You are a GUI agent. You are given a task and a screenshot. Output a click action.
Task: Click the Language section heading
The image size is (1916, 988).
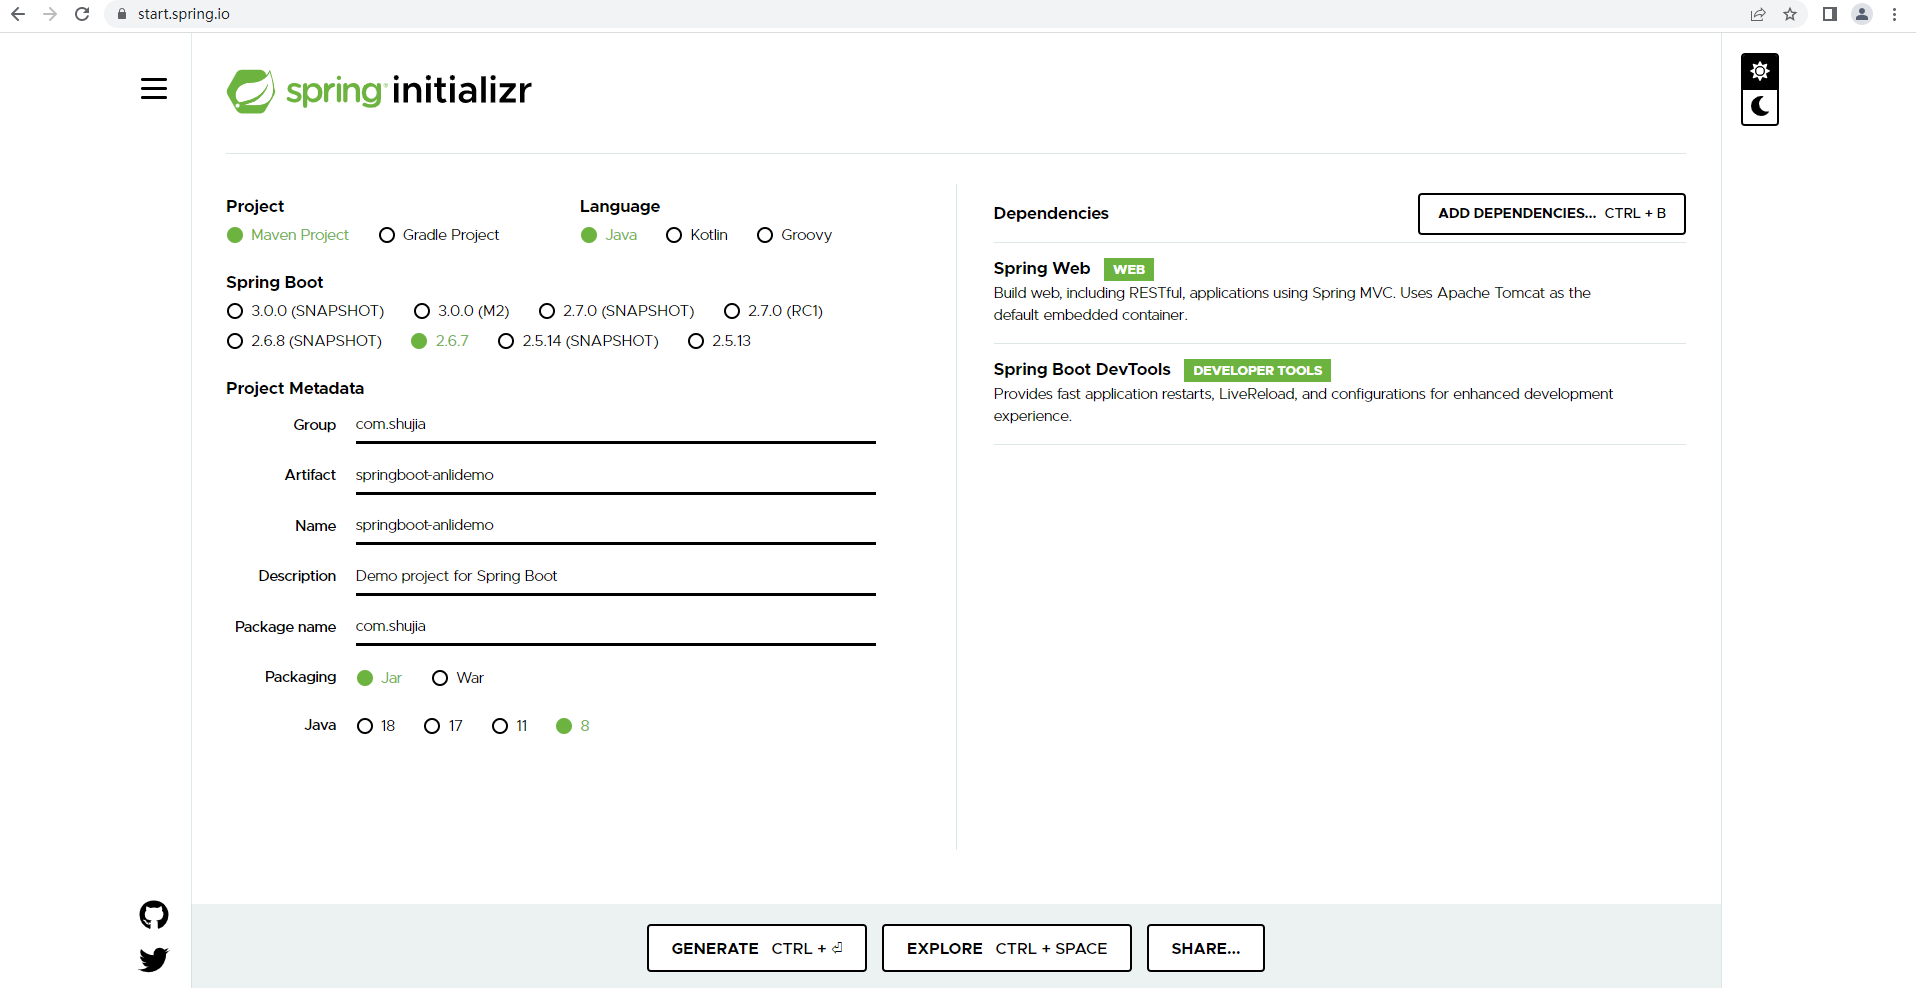[x=620, y=206]
